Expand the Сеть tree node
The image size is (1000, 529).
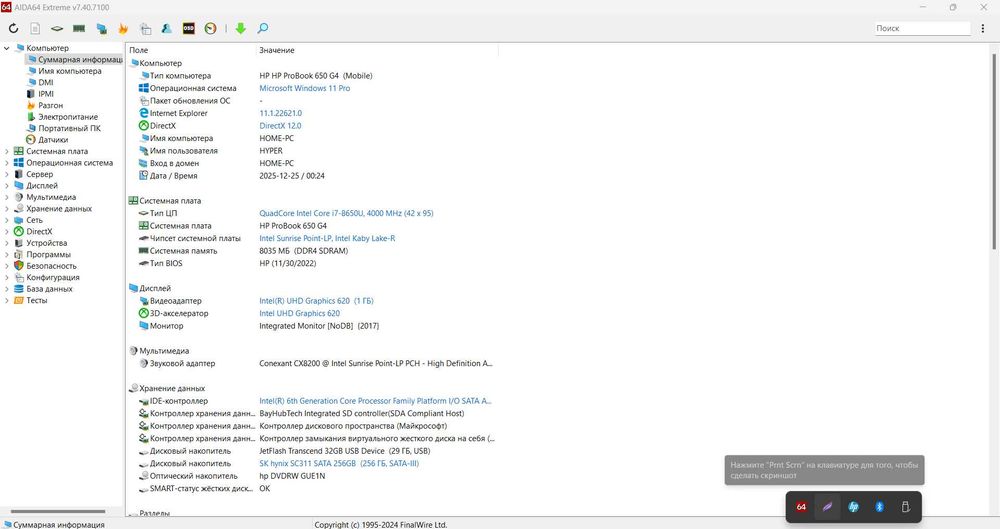click(6, 220)
